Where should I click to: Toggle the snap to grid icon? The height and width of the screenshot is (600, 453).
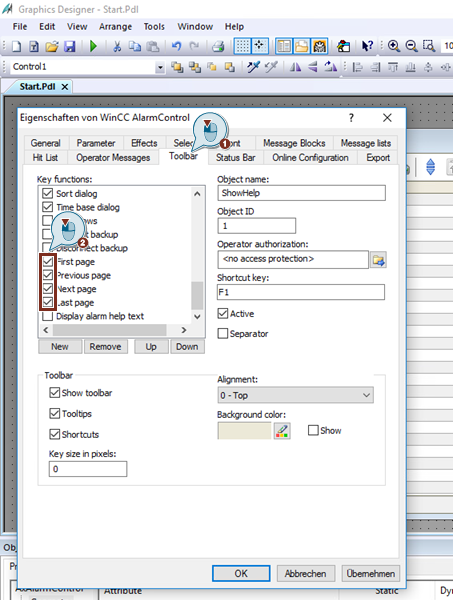click(260, 46)
